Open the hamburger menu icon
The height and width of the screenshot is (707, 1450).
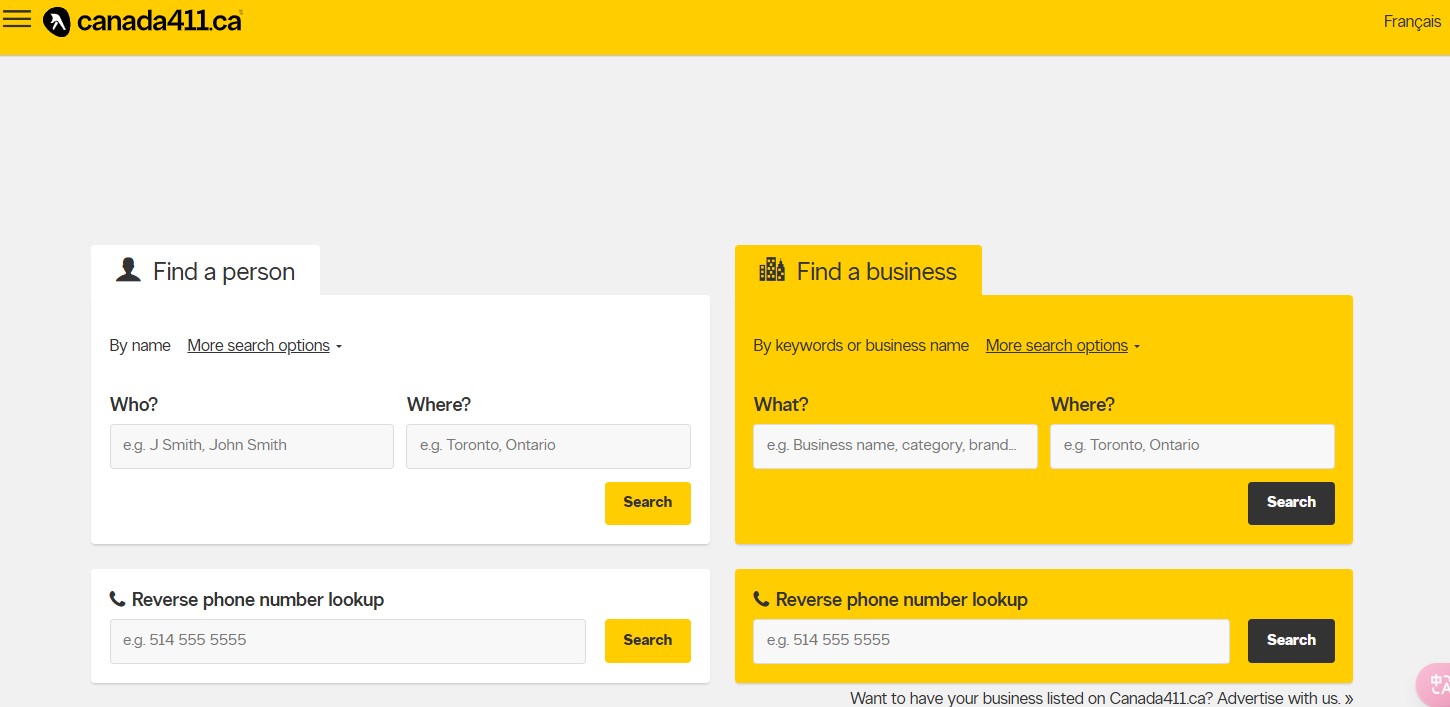coord(17,20)
